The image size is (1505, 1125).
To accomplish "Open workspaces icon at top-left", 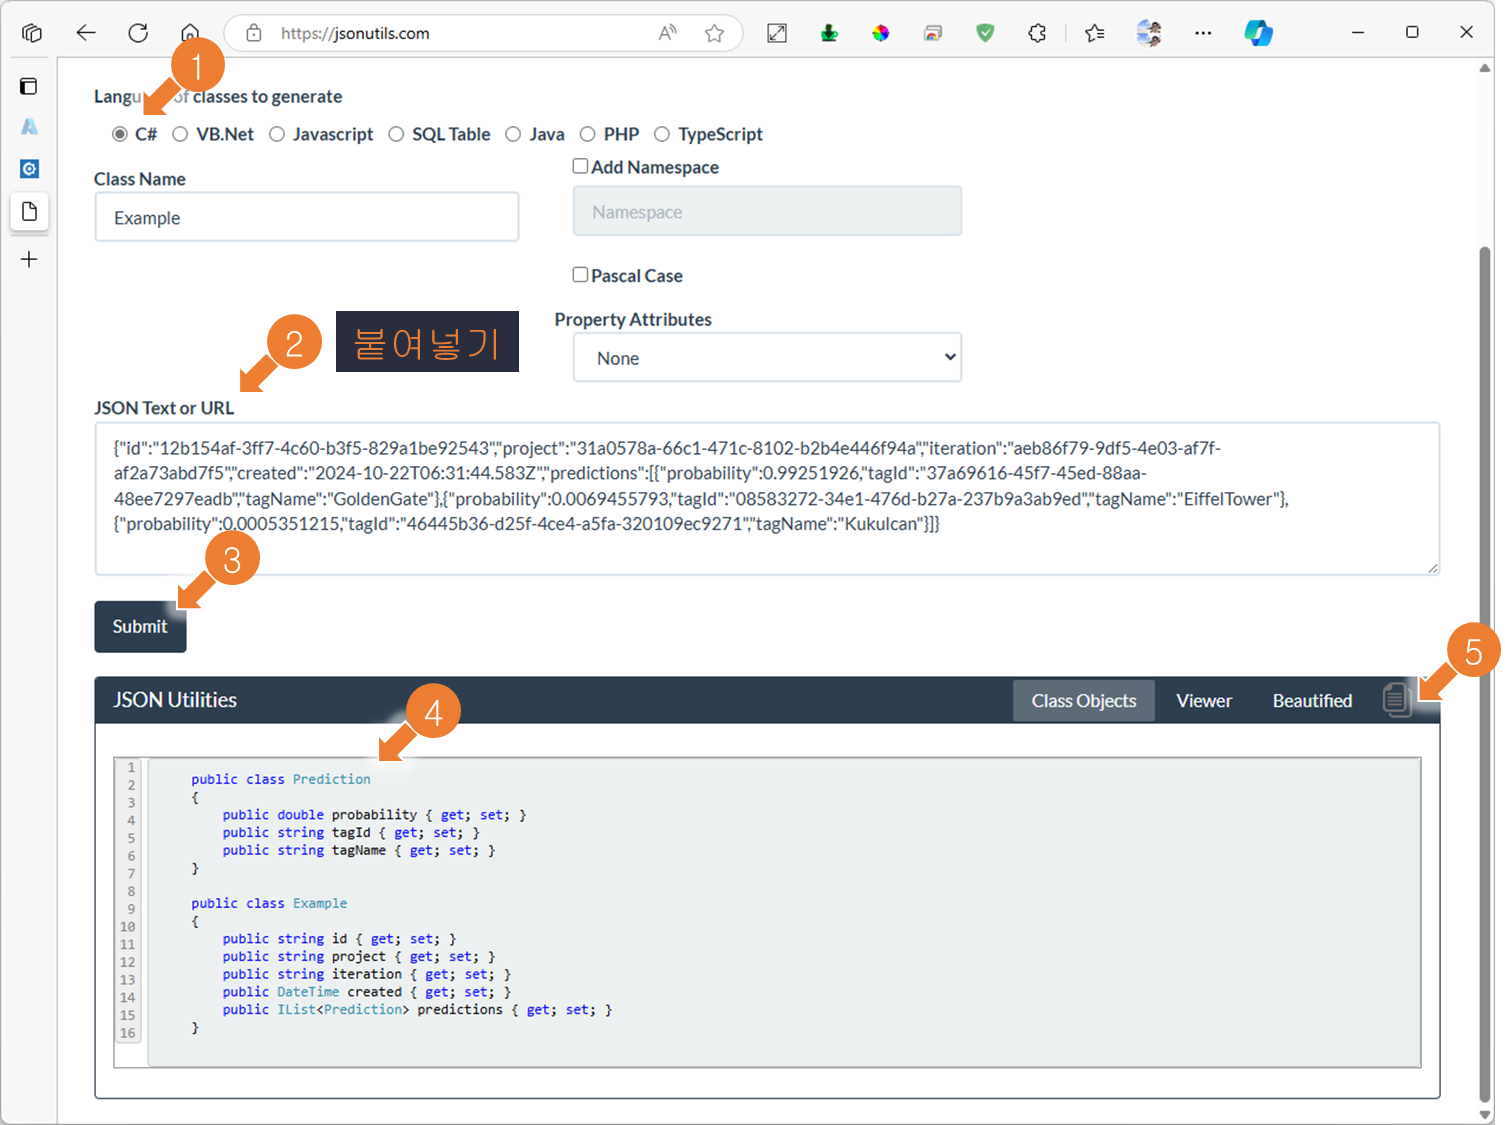I will [32, 33].
